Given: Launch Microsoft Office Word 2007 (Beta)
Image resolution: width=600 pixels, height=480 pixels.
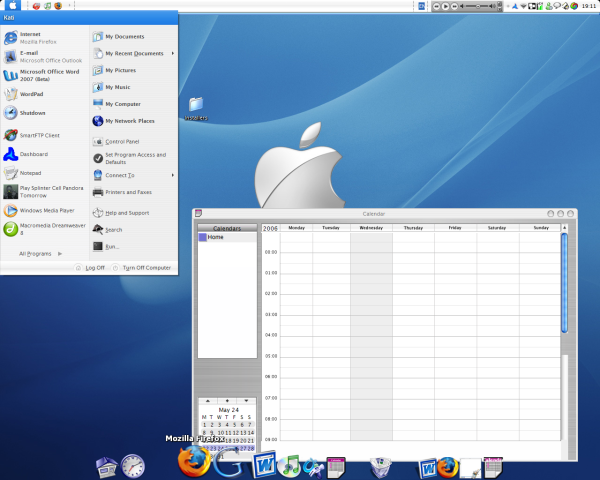Looking at the screenshot, I should coord(45,75).
